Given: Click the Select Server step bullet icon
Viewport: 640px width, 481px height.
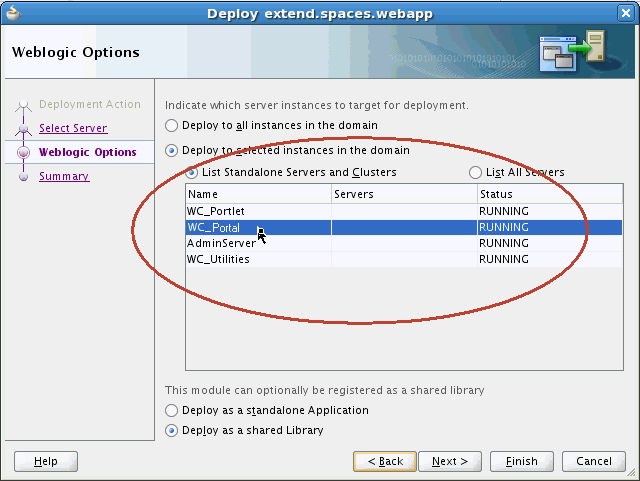Looking at the screenshot, I should click(24, 129).
